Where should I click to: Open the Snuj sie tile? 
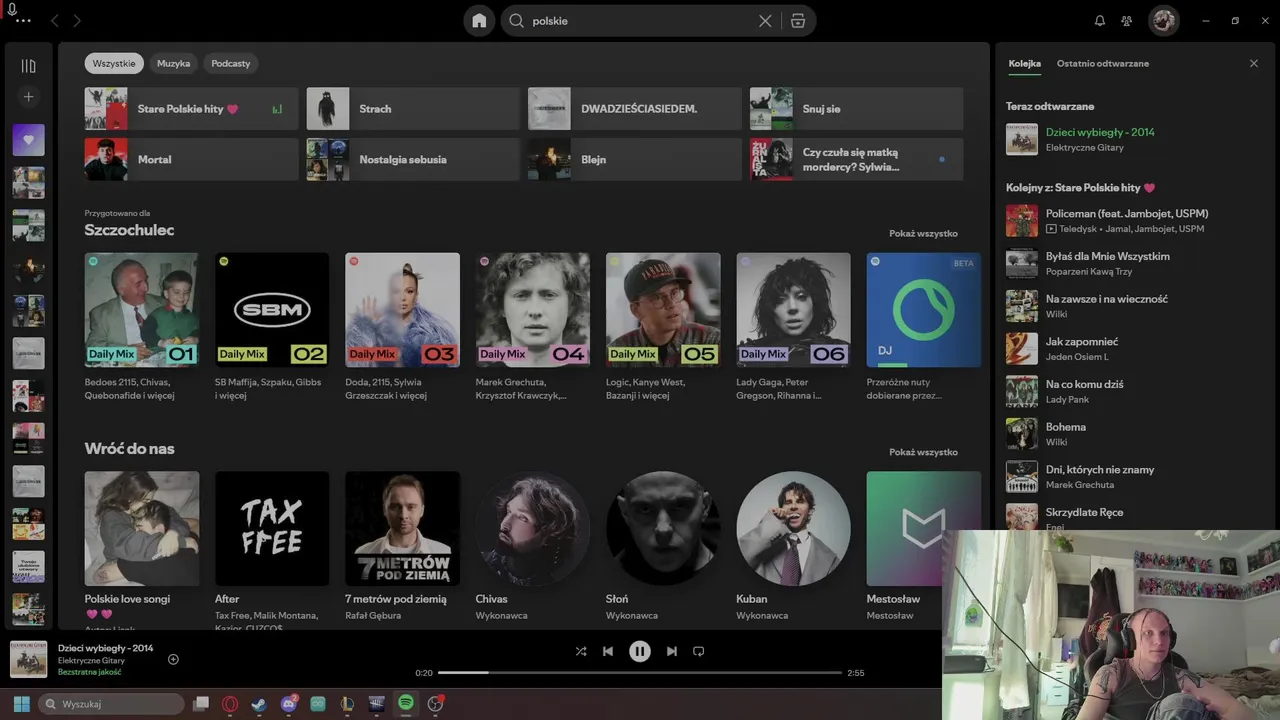click(857, 109)
